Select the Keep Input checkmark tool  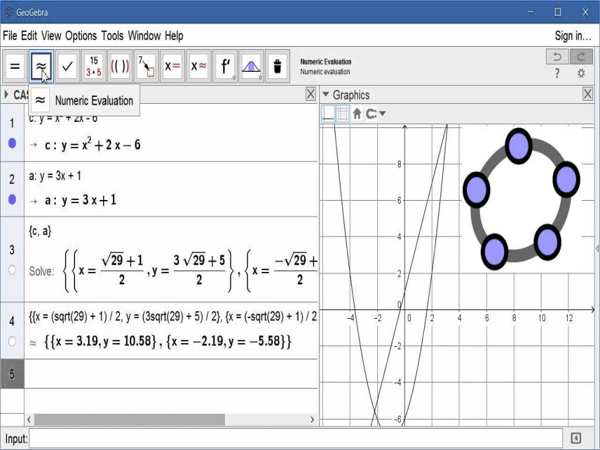click(x=67, y=66)
